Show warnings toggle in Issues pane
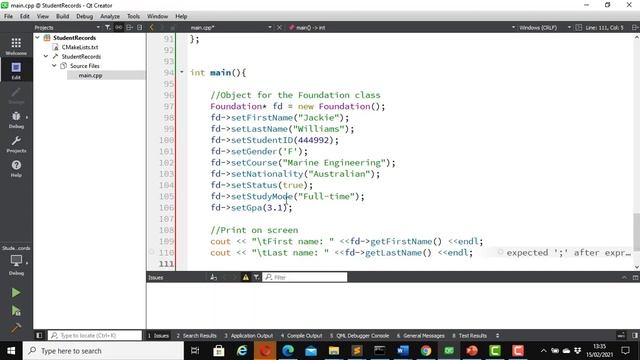The width and height of the screenshot is (640, 360). 246,277
